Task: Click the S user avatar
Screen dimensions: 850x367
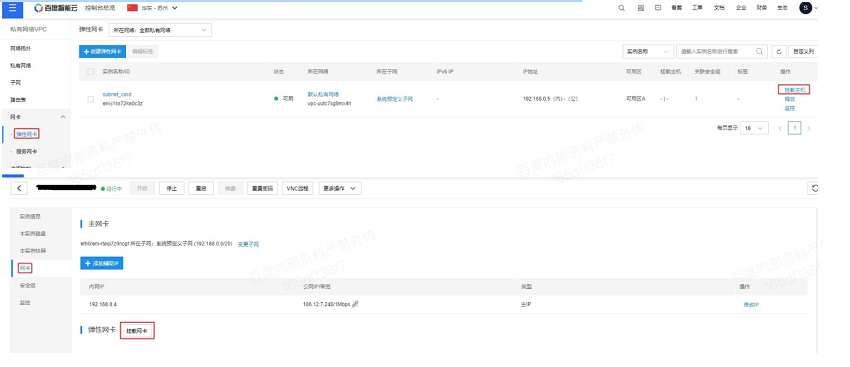Action: 806,8
